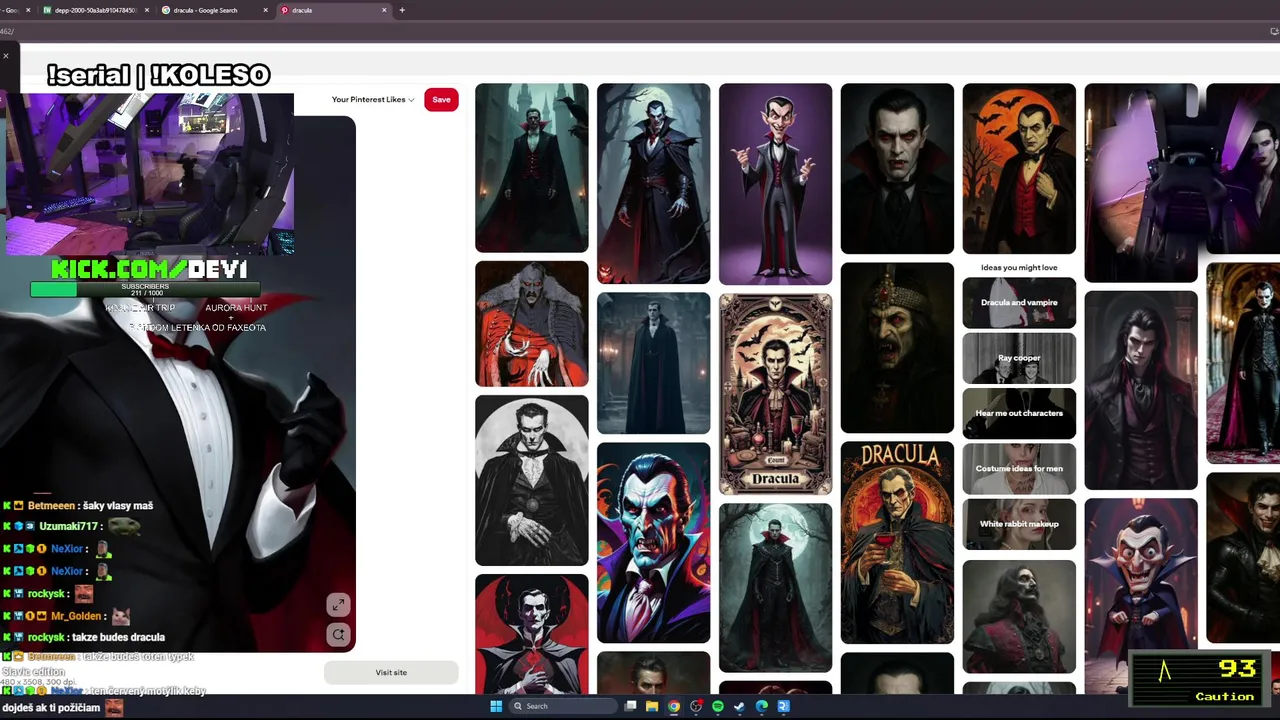Screen dimensions: 1280x720
Task: Open the Dracula in moonlit graveyard with cape pin
Action: (653, 184)
